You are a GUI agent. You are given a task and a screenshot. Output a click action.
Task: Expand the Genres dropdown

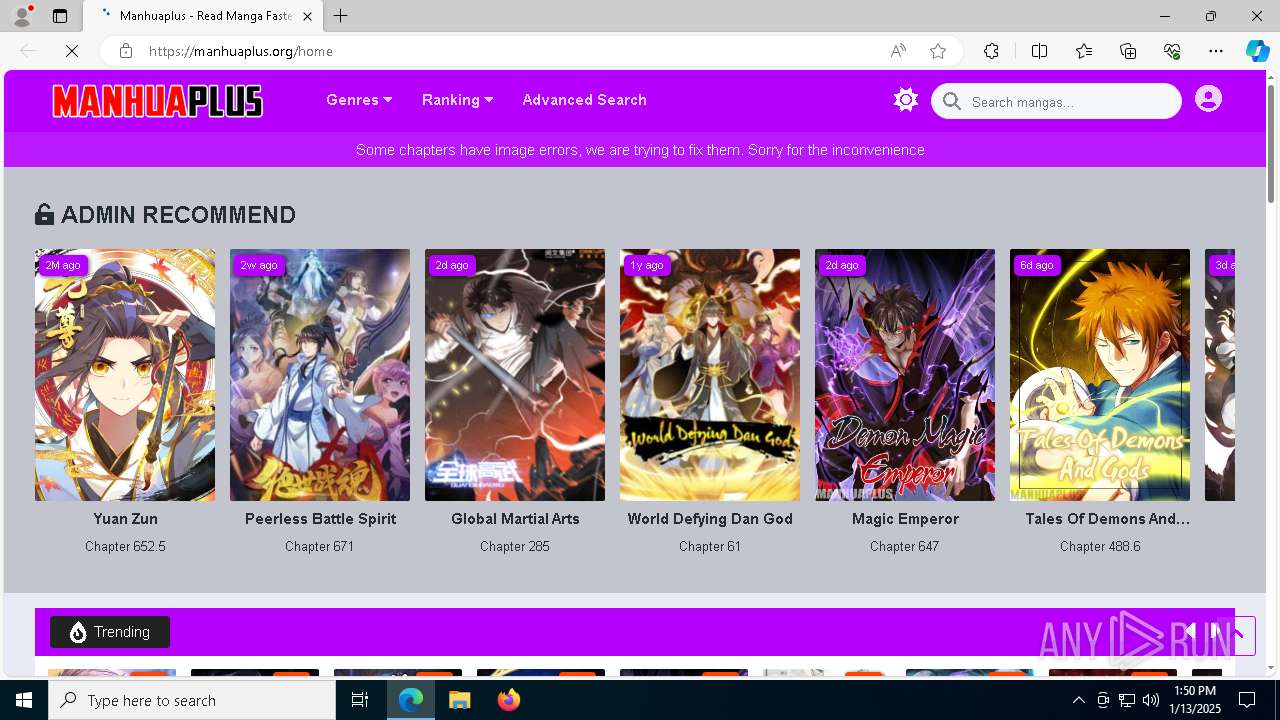pos(359,100)
